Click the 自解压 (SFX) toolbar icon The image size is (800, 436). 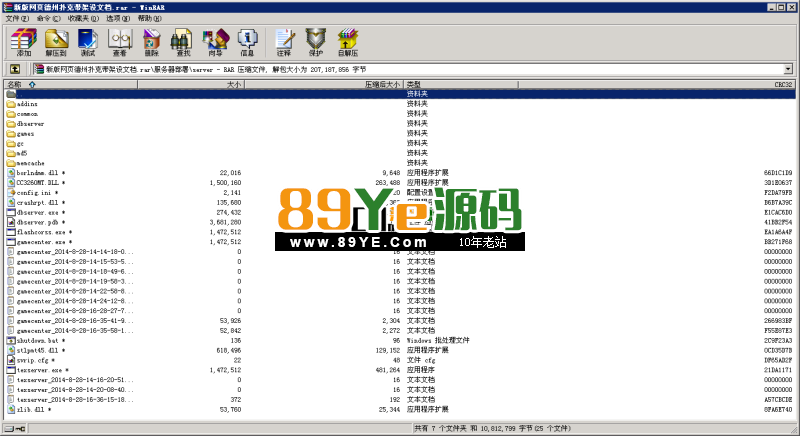(347, 42)
